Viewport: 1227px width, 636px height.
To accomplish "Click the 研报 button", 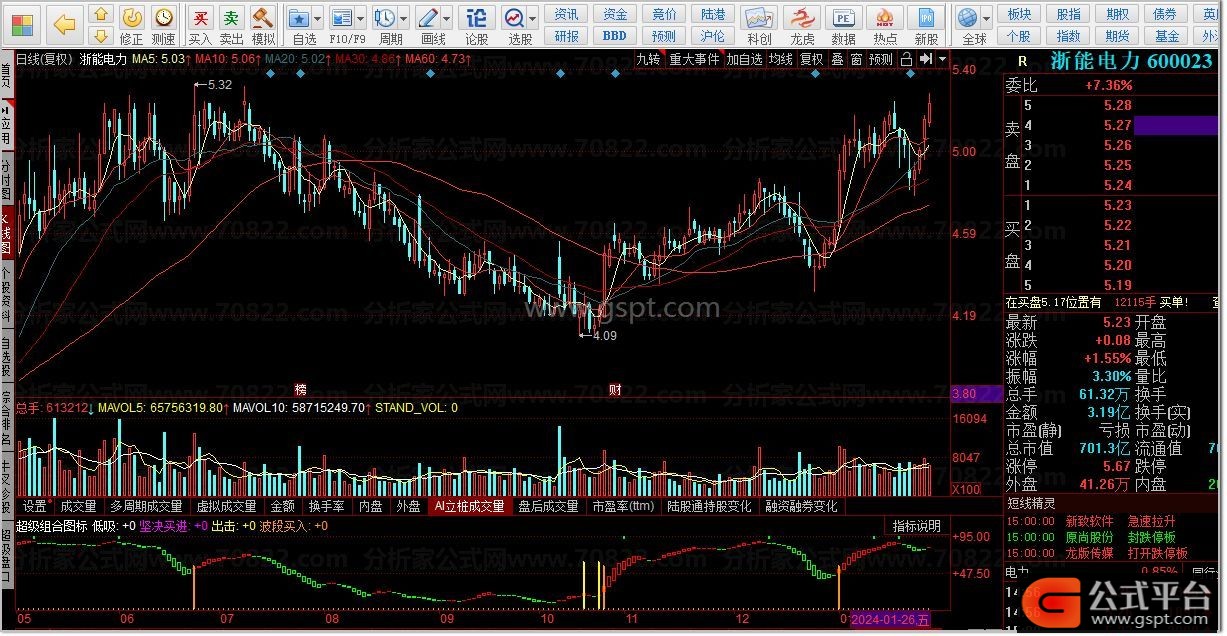I will click(x=566, y=35).
